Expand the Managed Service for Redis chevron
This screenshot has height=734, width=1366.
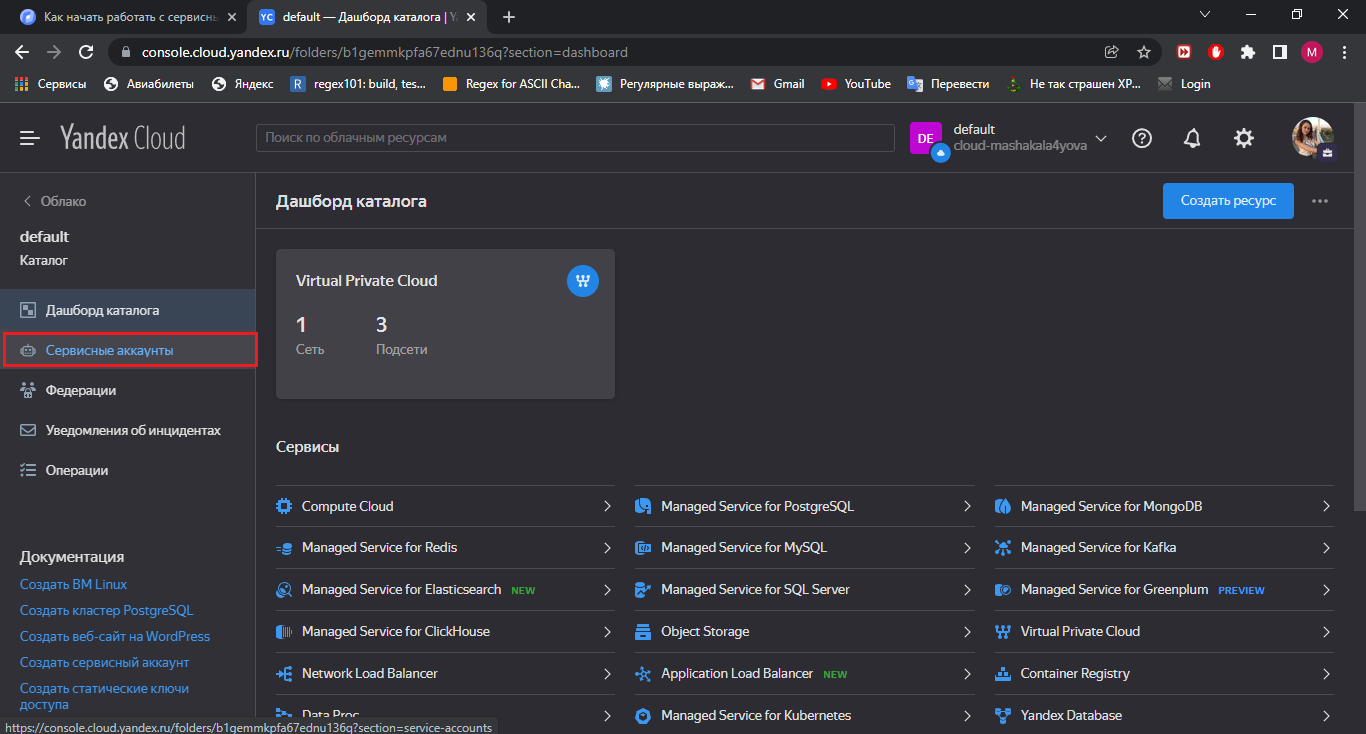tap(607, 548)
